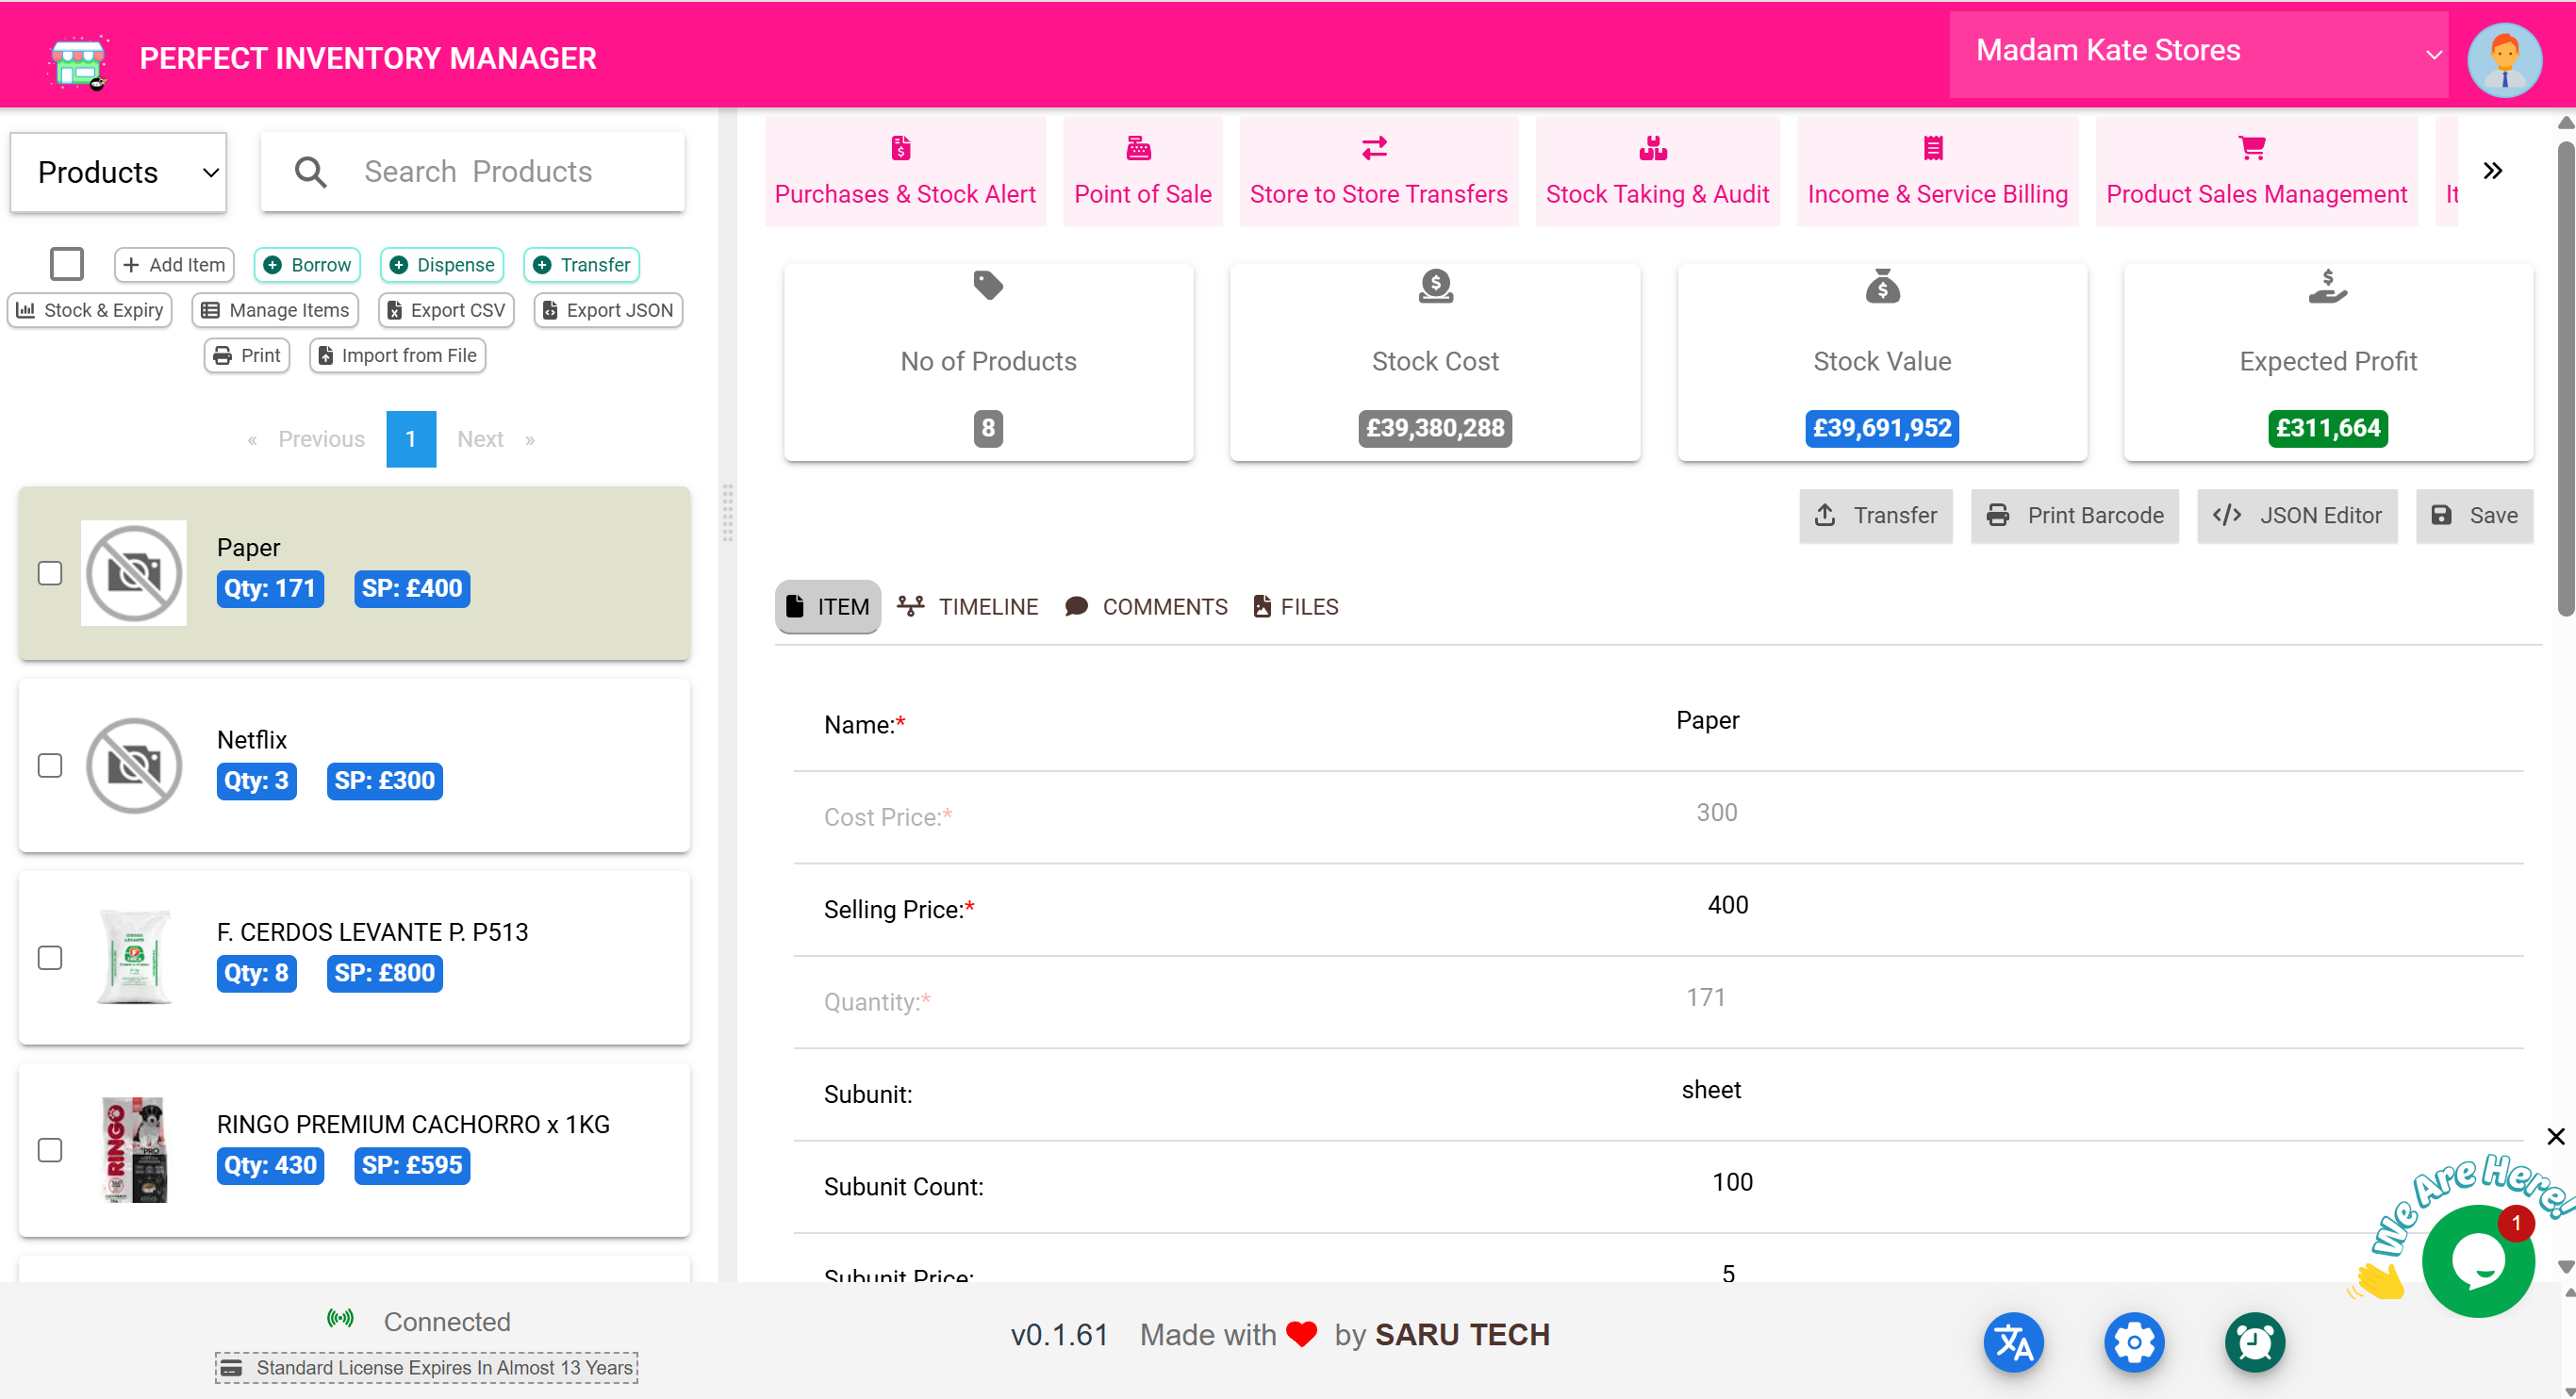Click the license card icon in footer

[231, 1367]
